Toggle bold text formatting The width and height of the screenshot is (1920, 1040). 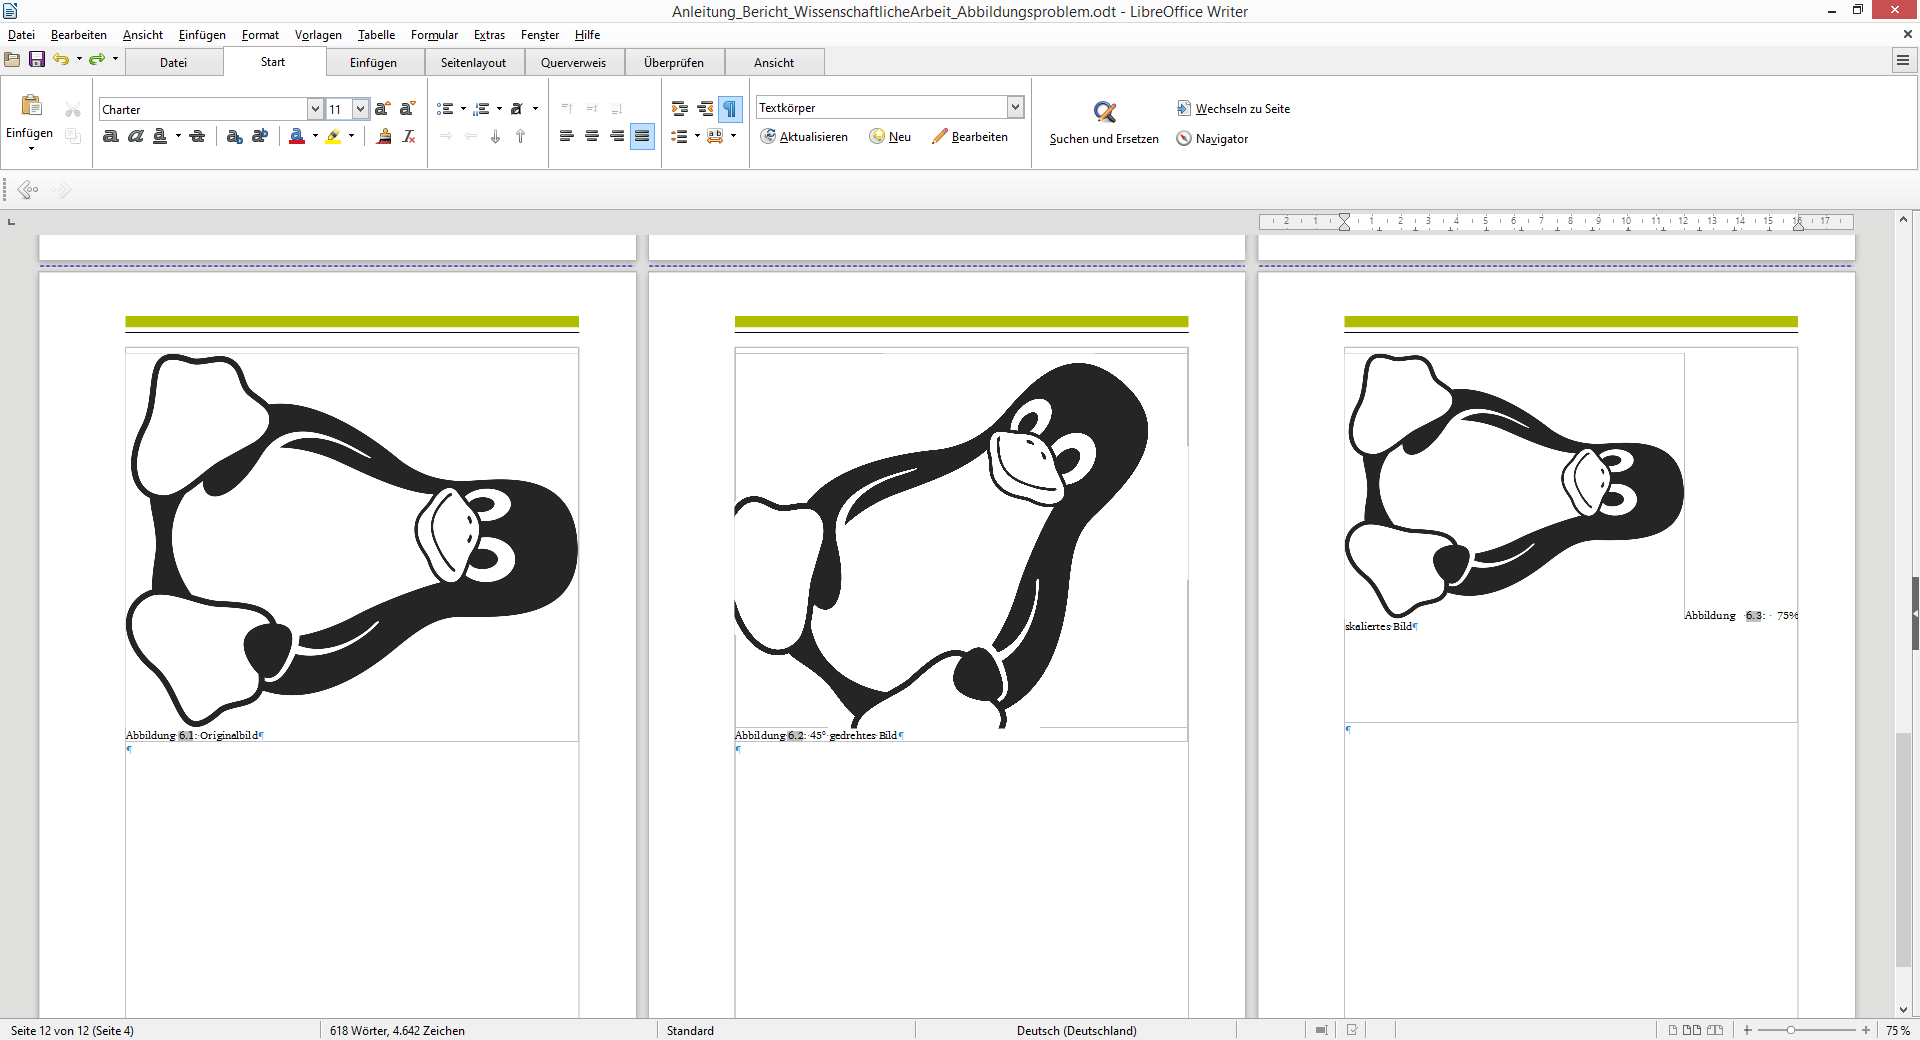(x=111, y=136)
